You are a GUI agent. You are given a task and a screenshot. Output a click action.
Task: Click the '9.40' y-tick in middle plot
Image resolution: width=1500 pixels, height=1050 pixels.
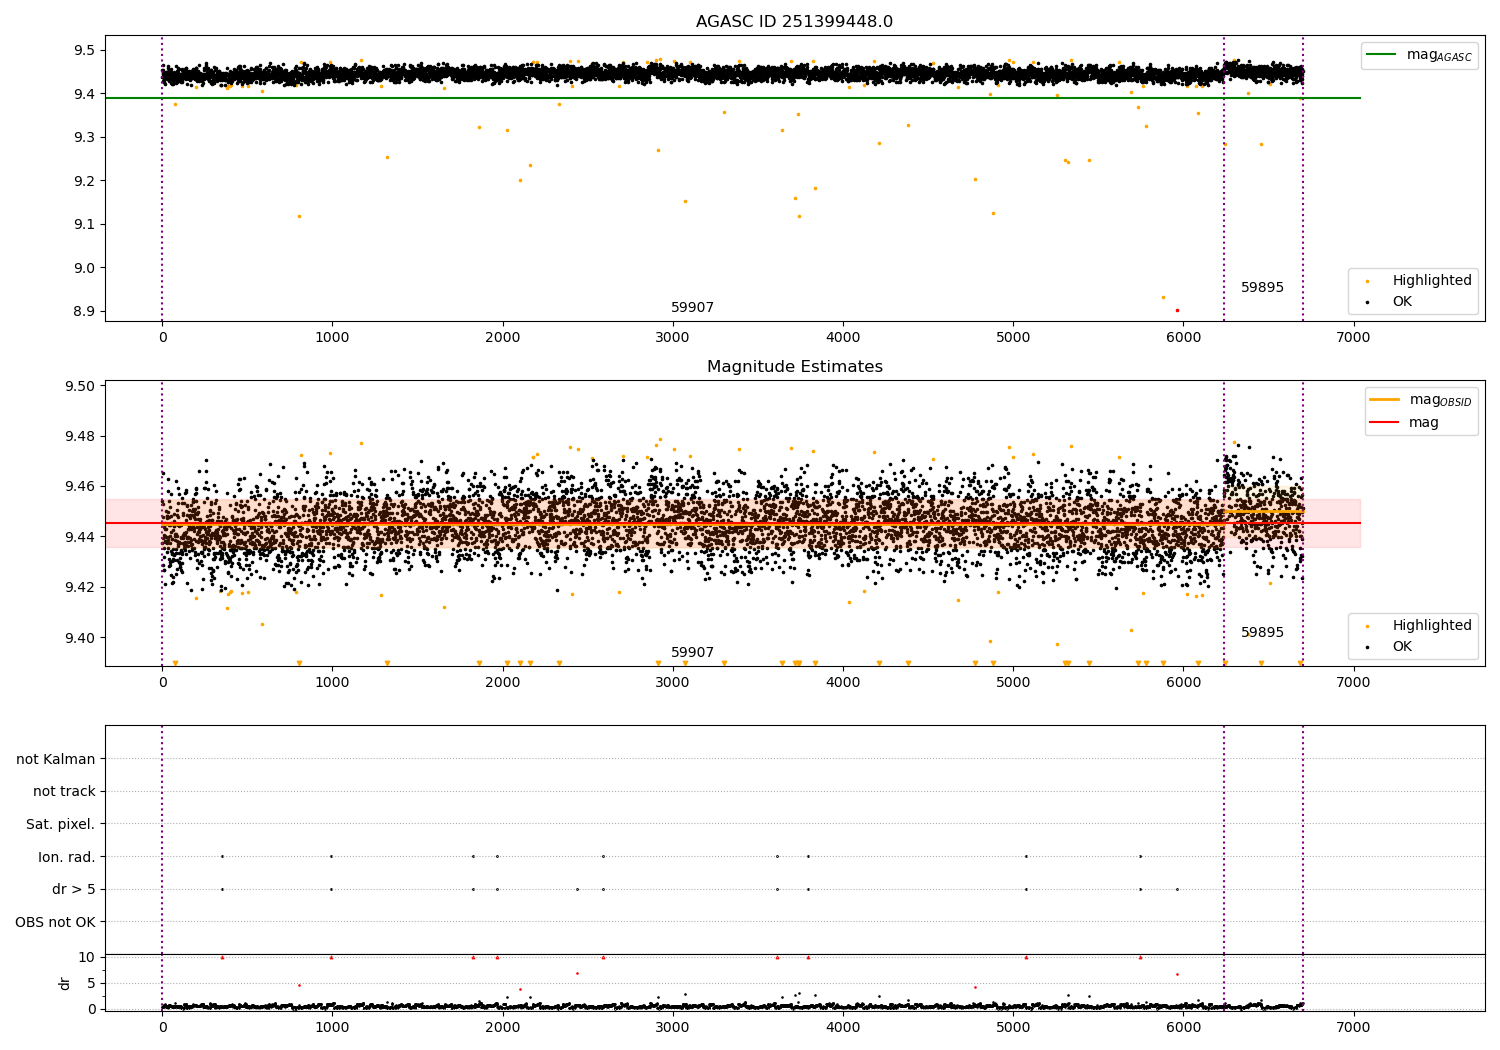[81, 638]
